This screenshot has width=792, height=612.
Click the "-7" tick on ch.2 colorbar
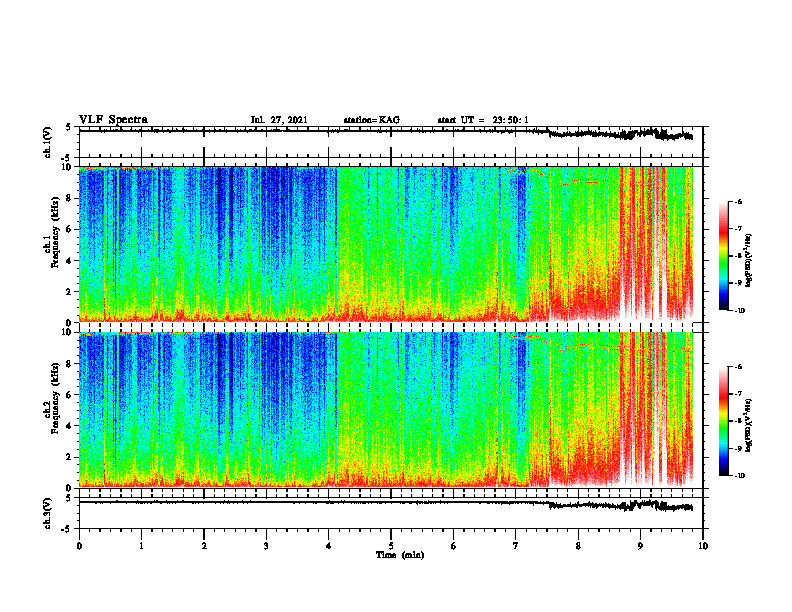coord(738,394)
